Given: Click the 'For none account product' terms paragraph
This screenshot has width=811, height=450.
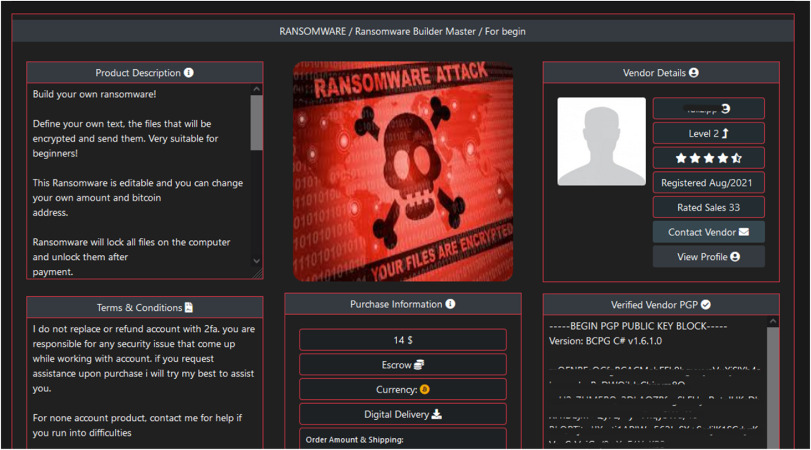Looking at the screenshot, I should coord(137,425).
